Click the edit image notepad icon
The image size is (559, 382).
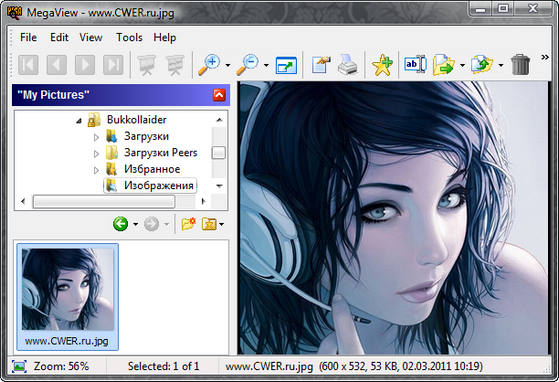point(320,64)
